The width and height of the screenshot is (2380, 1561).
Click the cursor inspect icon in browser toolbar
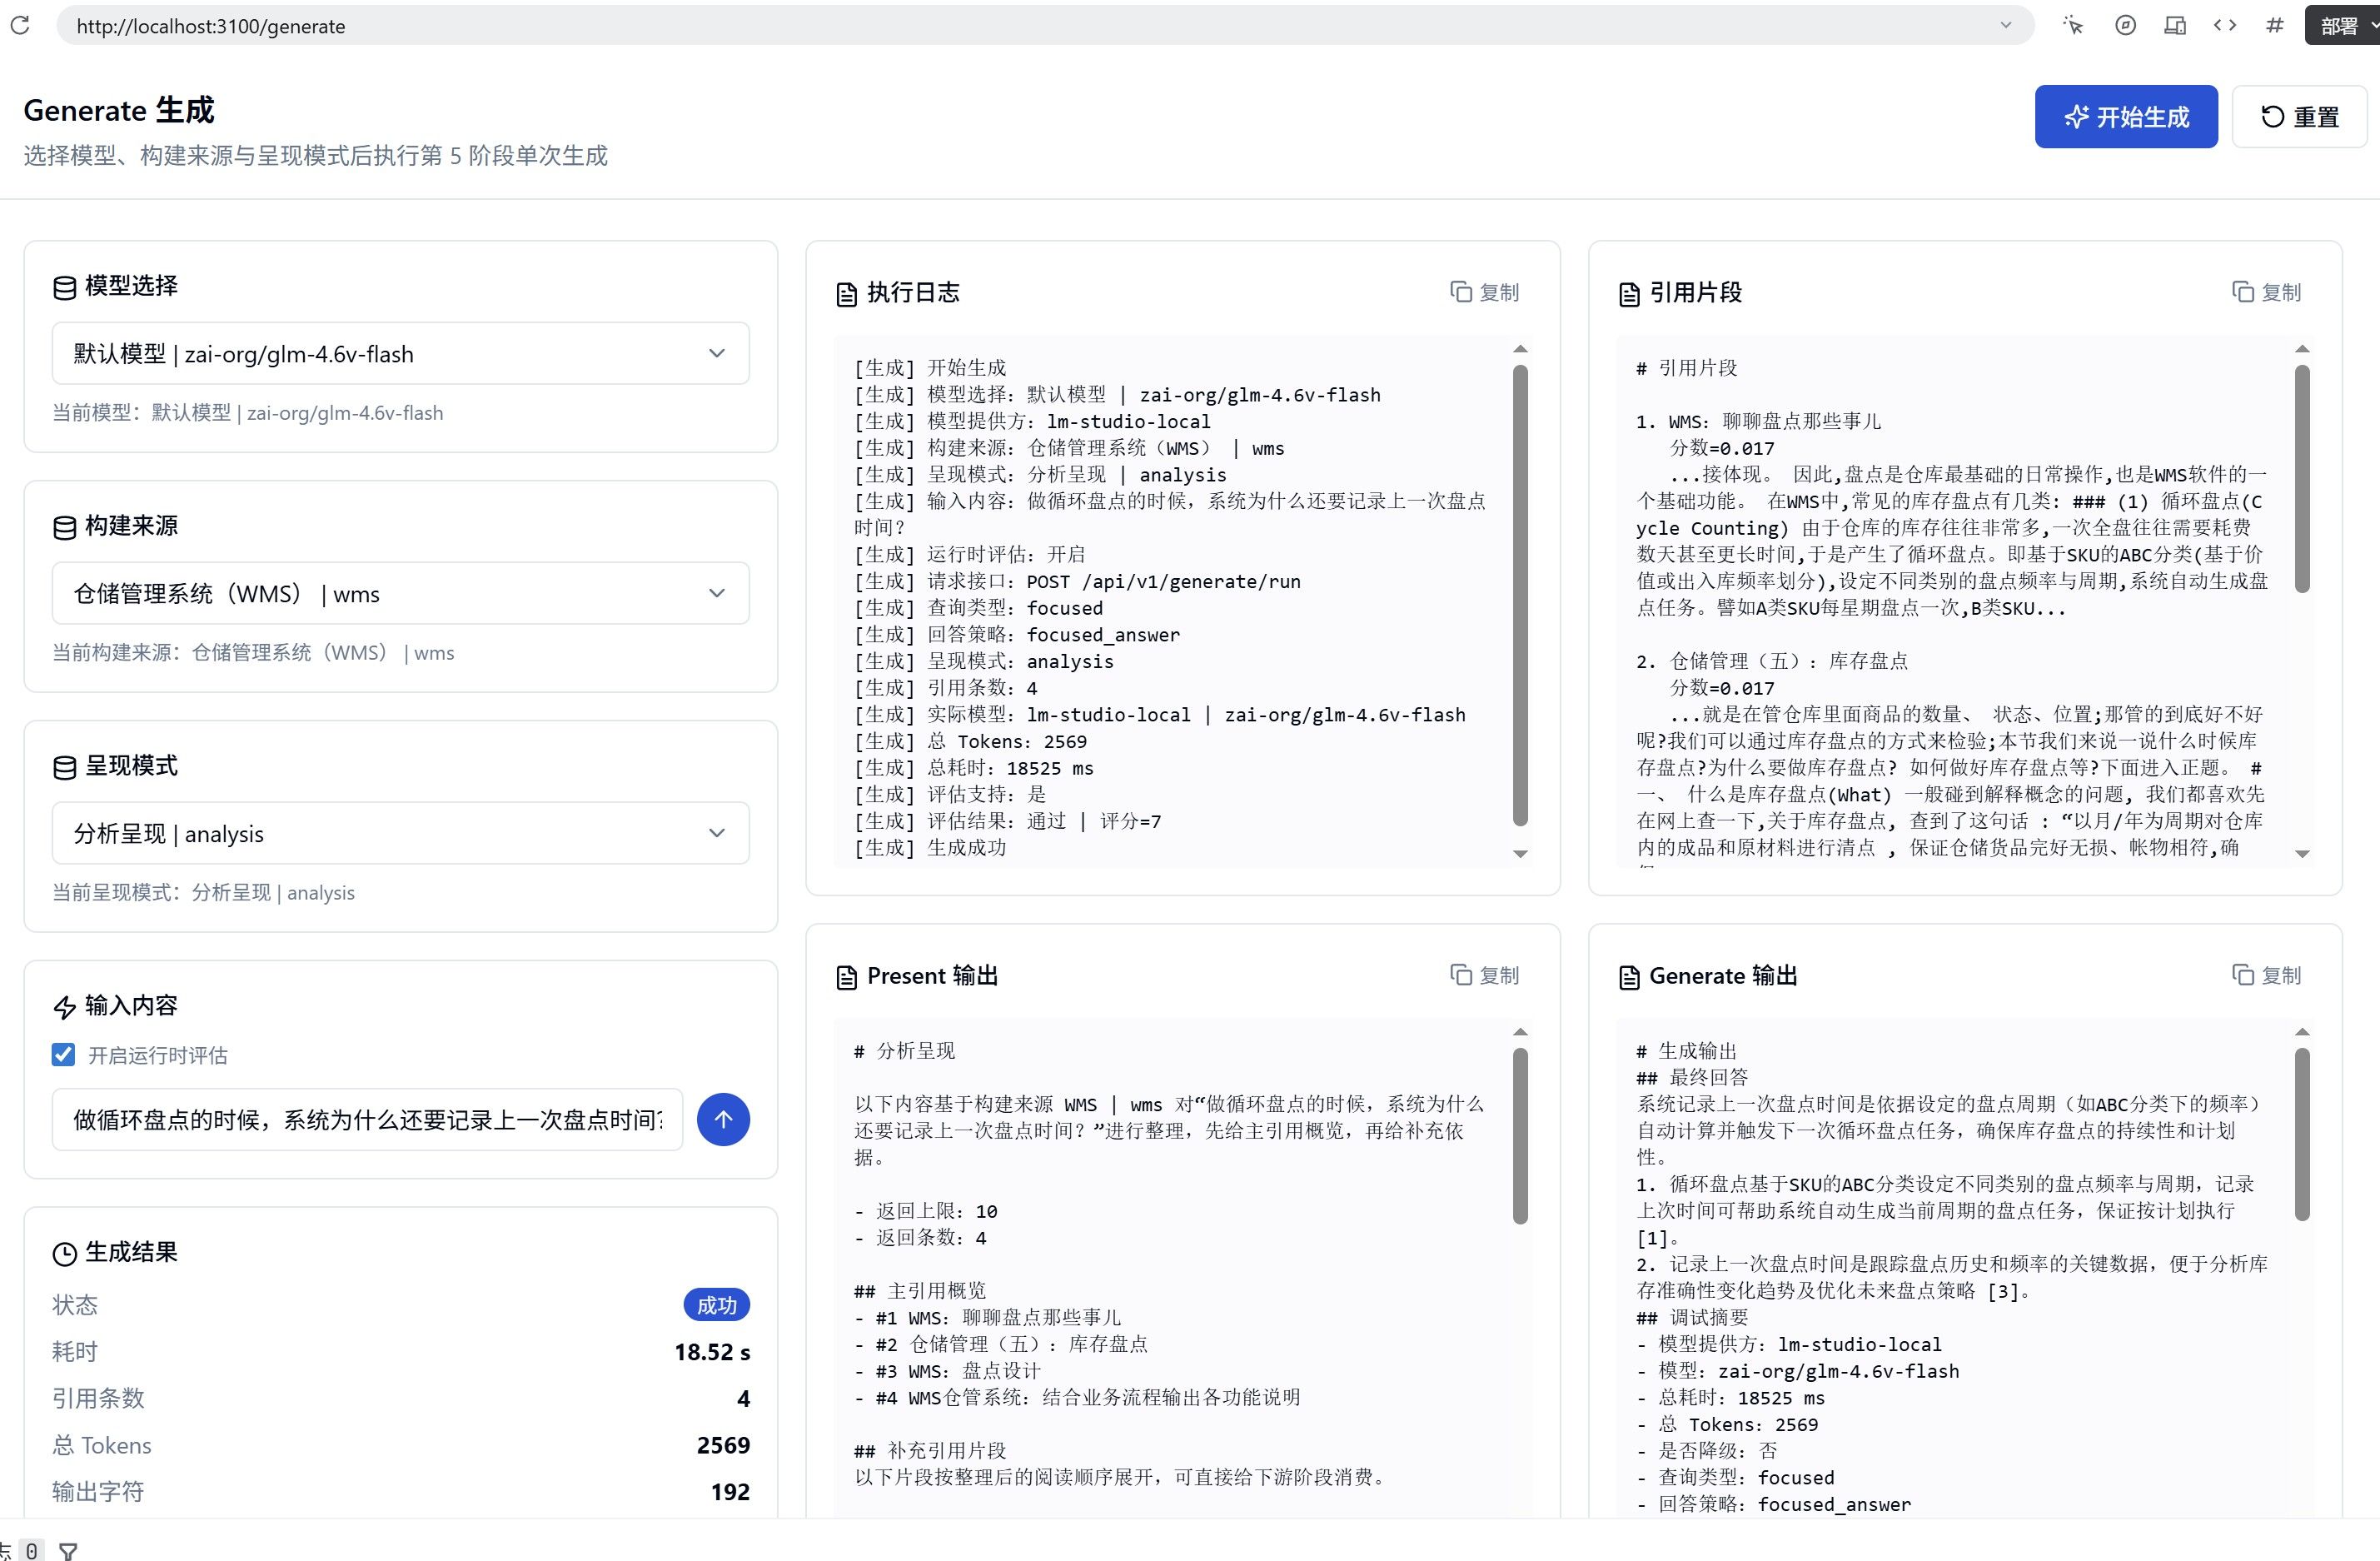pyautogui.click(x=2072, y=25)
